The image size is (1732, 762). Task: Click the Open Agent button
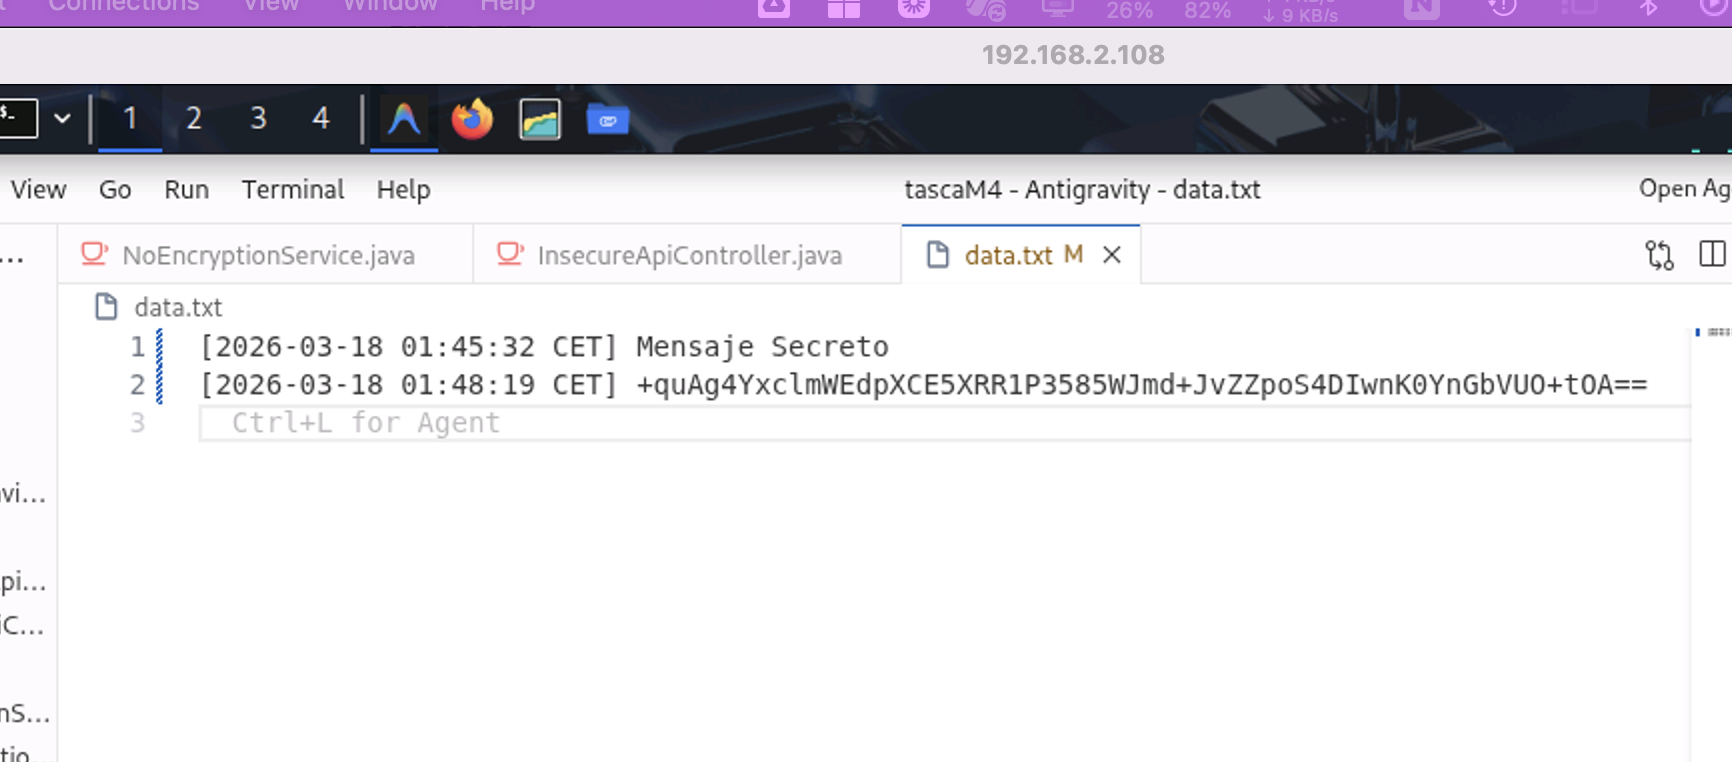point(1684,188)
